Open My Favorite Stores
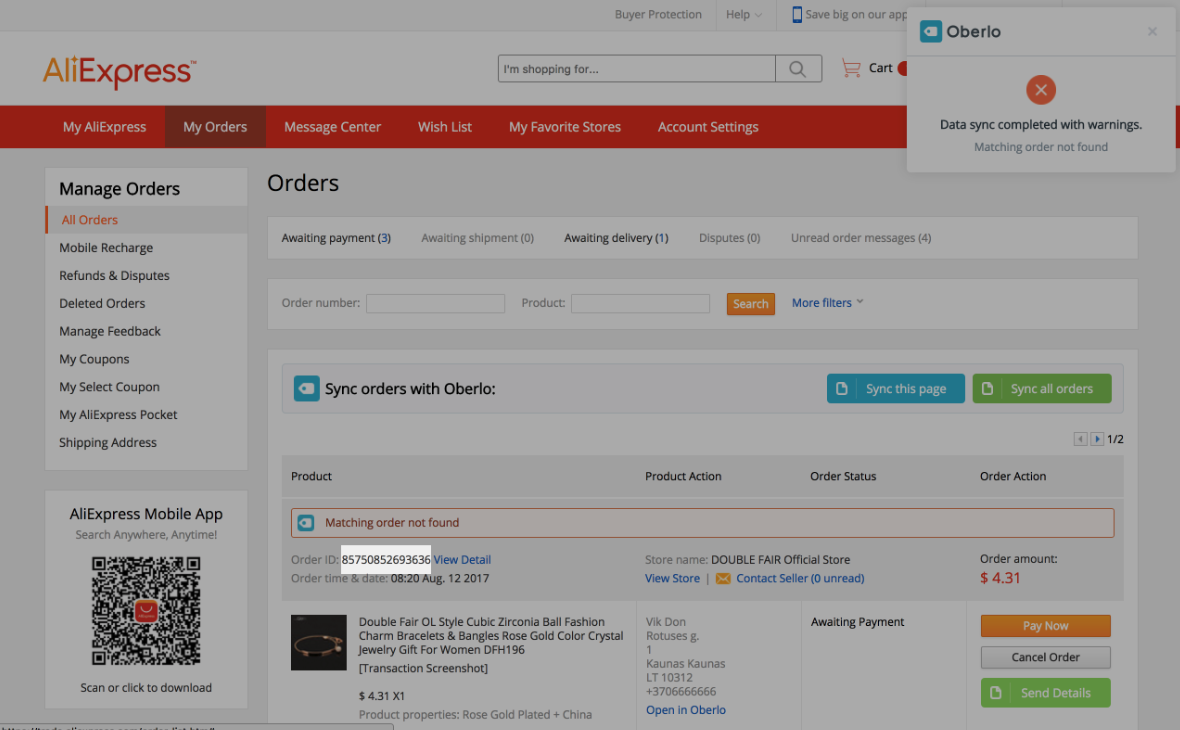Viewport: 1180px width, 730px height. (x=565, y=127)
